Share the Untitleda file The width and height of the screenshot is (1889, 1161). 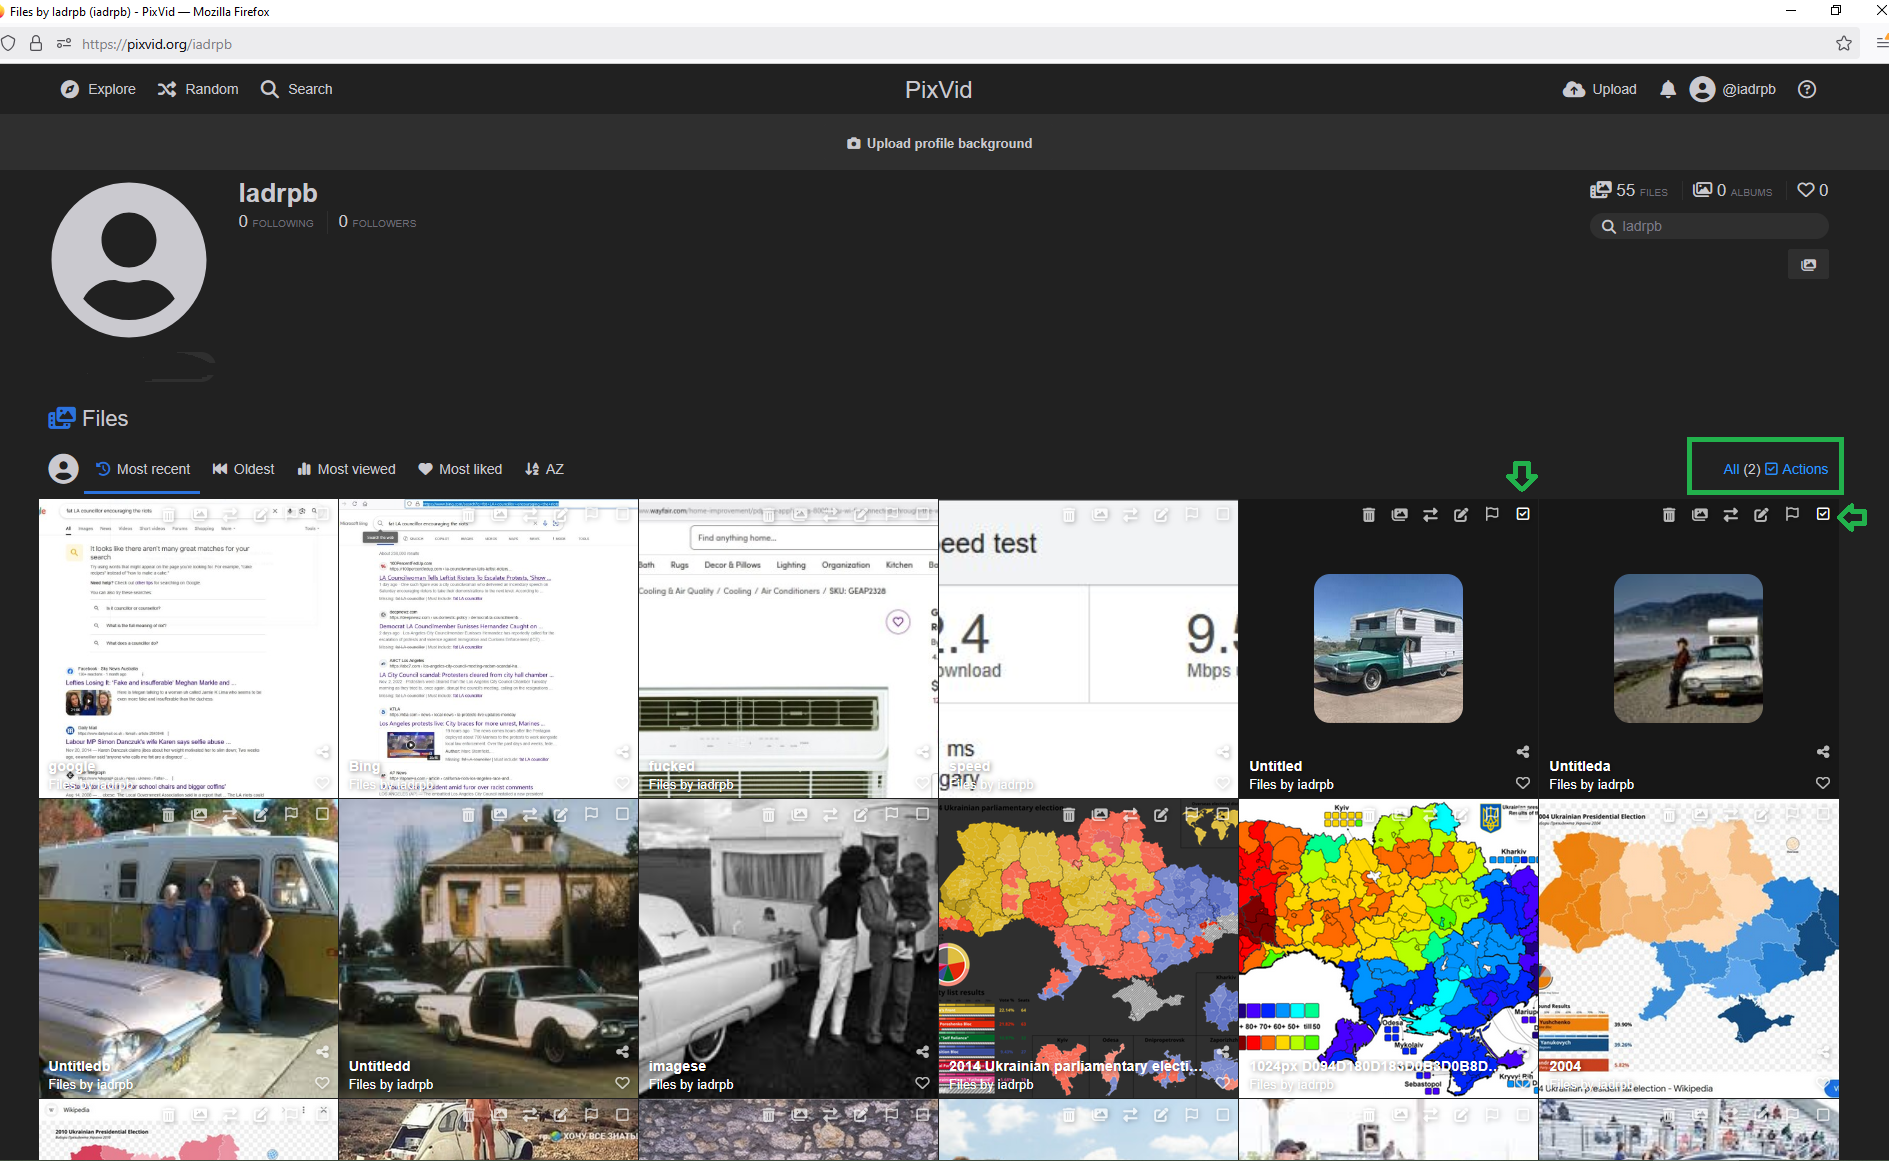coord(1823,752)
